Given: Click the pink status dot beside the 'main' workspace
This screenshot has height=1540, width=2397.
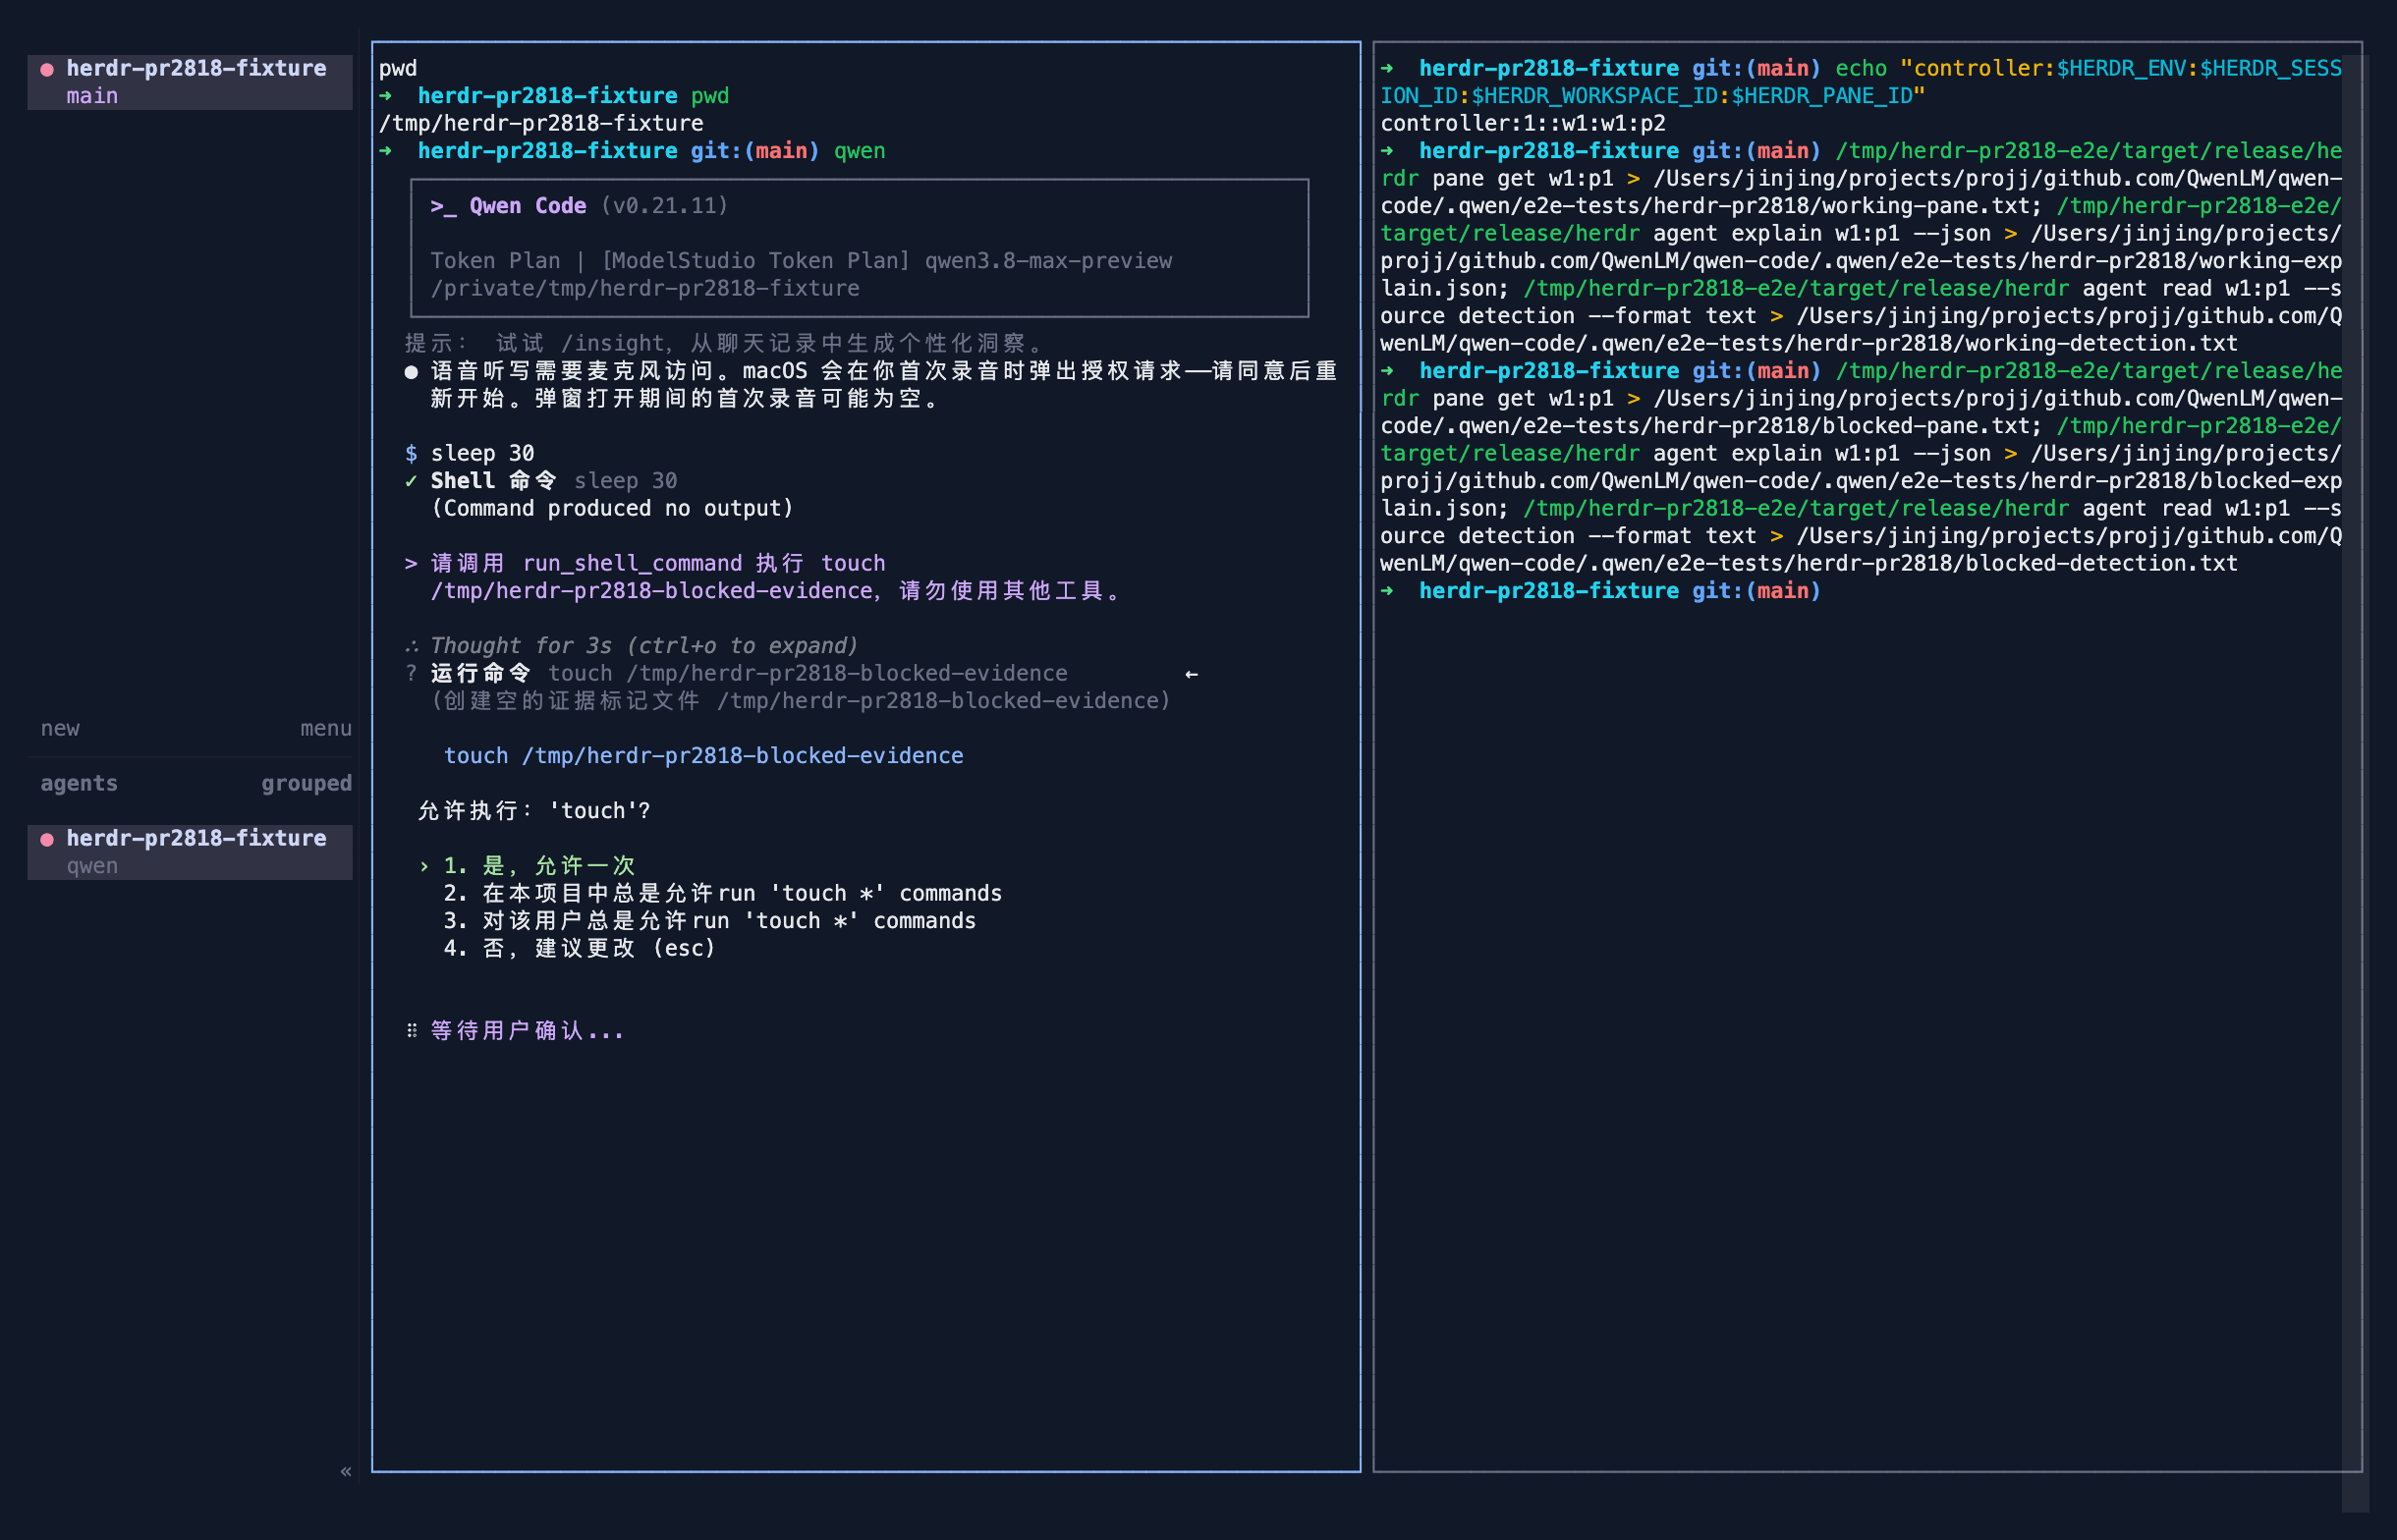Looking at the screenshot, I should coord(47,69).
